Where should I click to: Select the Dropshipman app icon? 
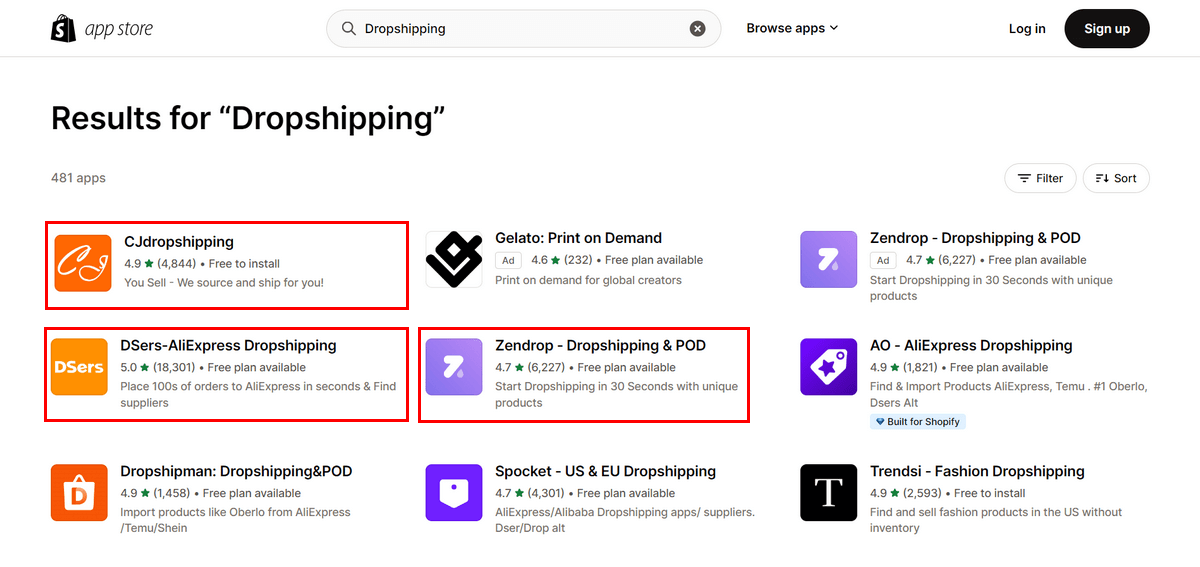[79, 492]
